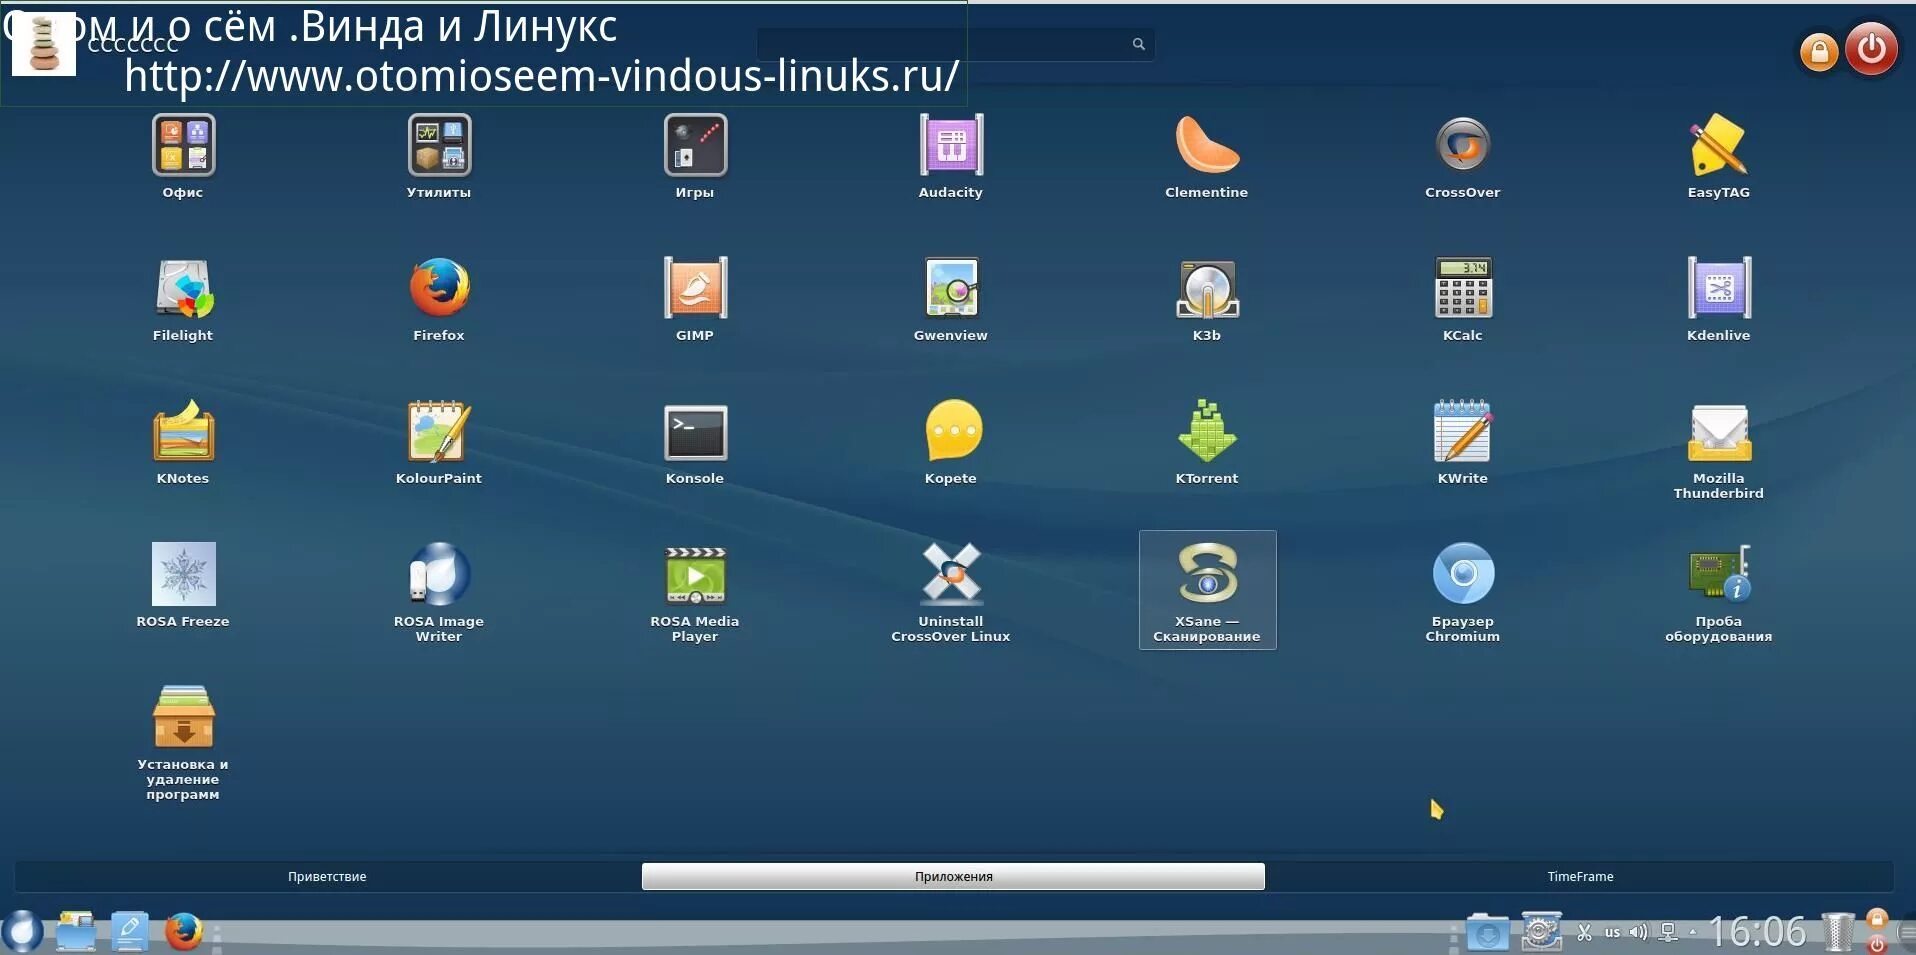
Task: Launch Clementine music player
Action: coord(1207,157)
